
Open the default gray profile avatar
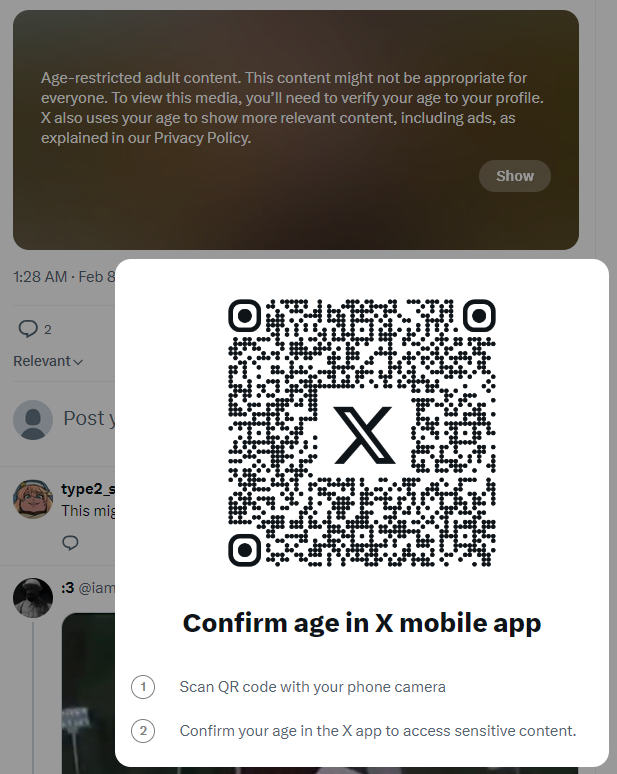click(x=33, y=420)
